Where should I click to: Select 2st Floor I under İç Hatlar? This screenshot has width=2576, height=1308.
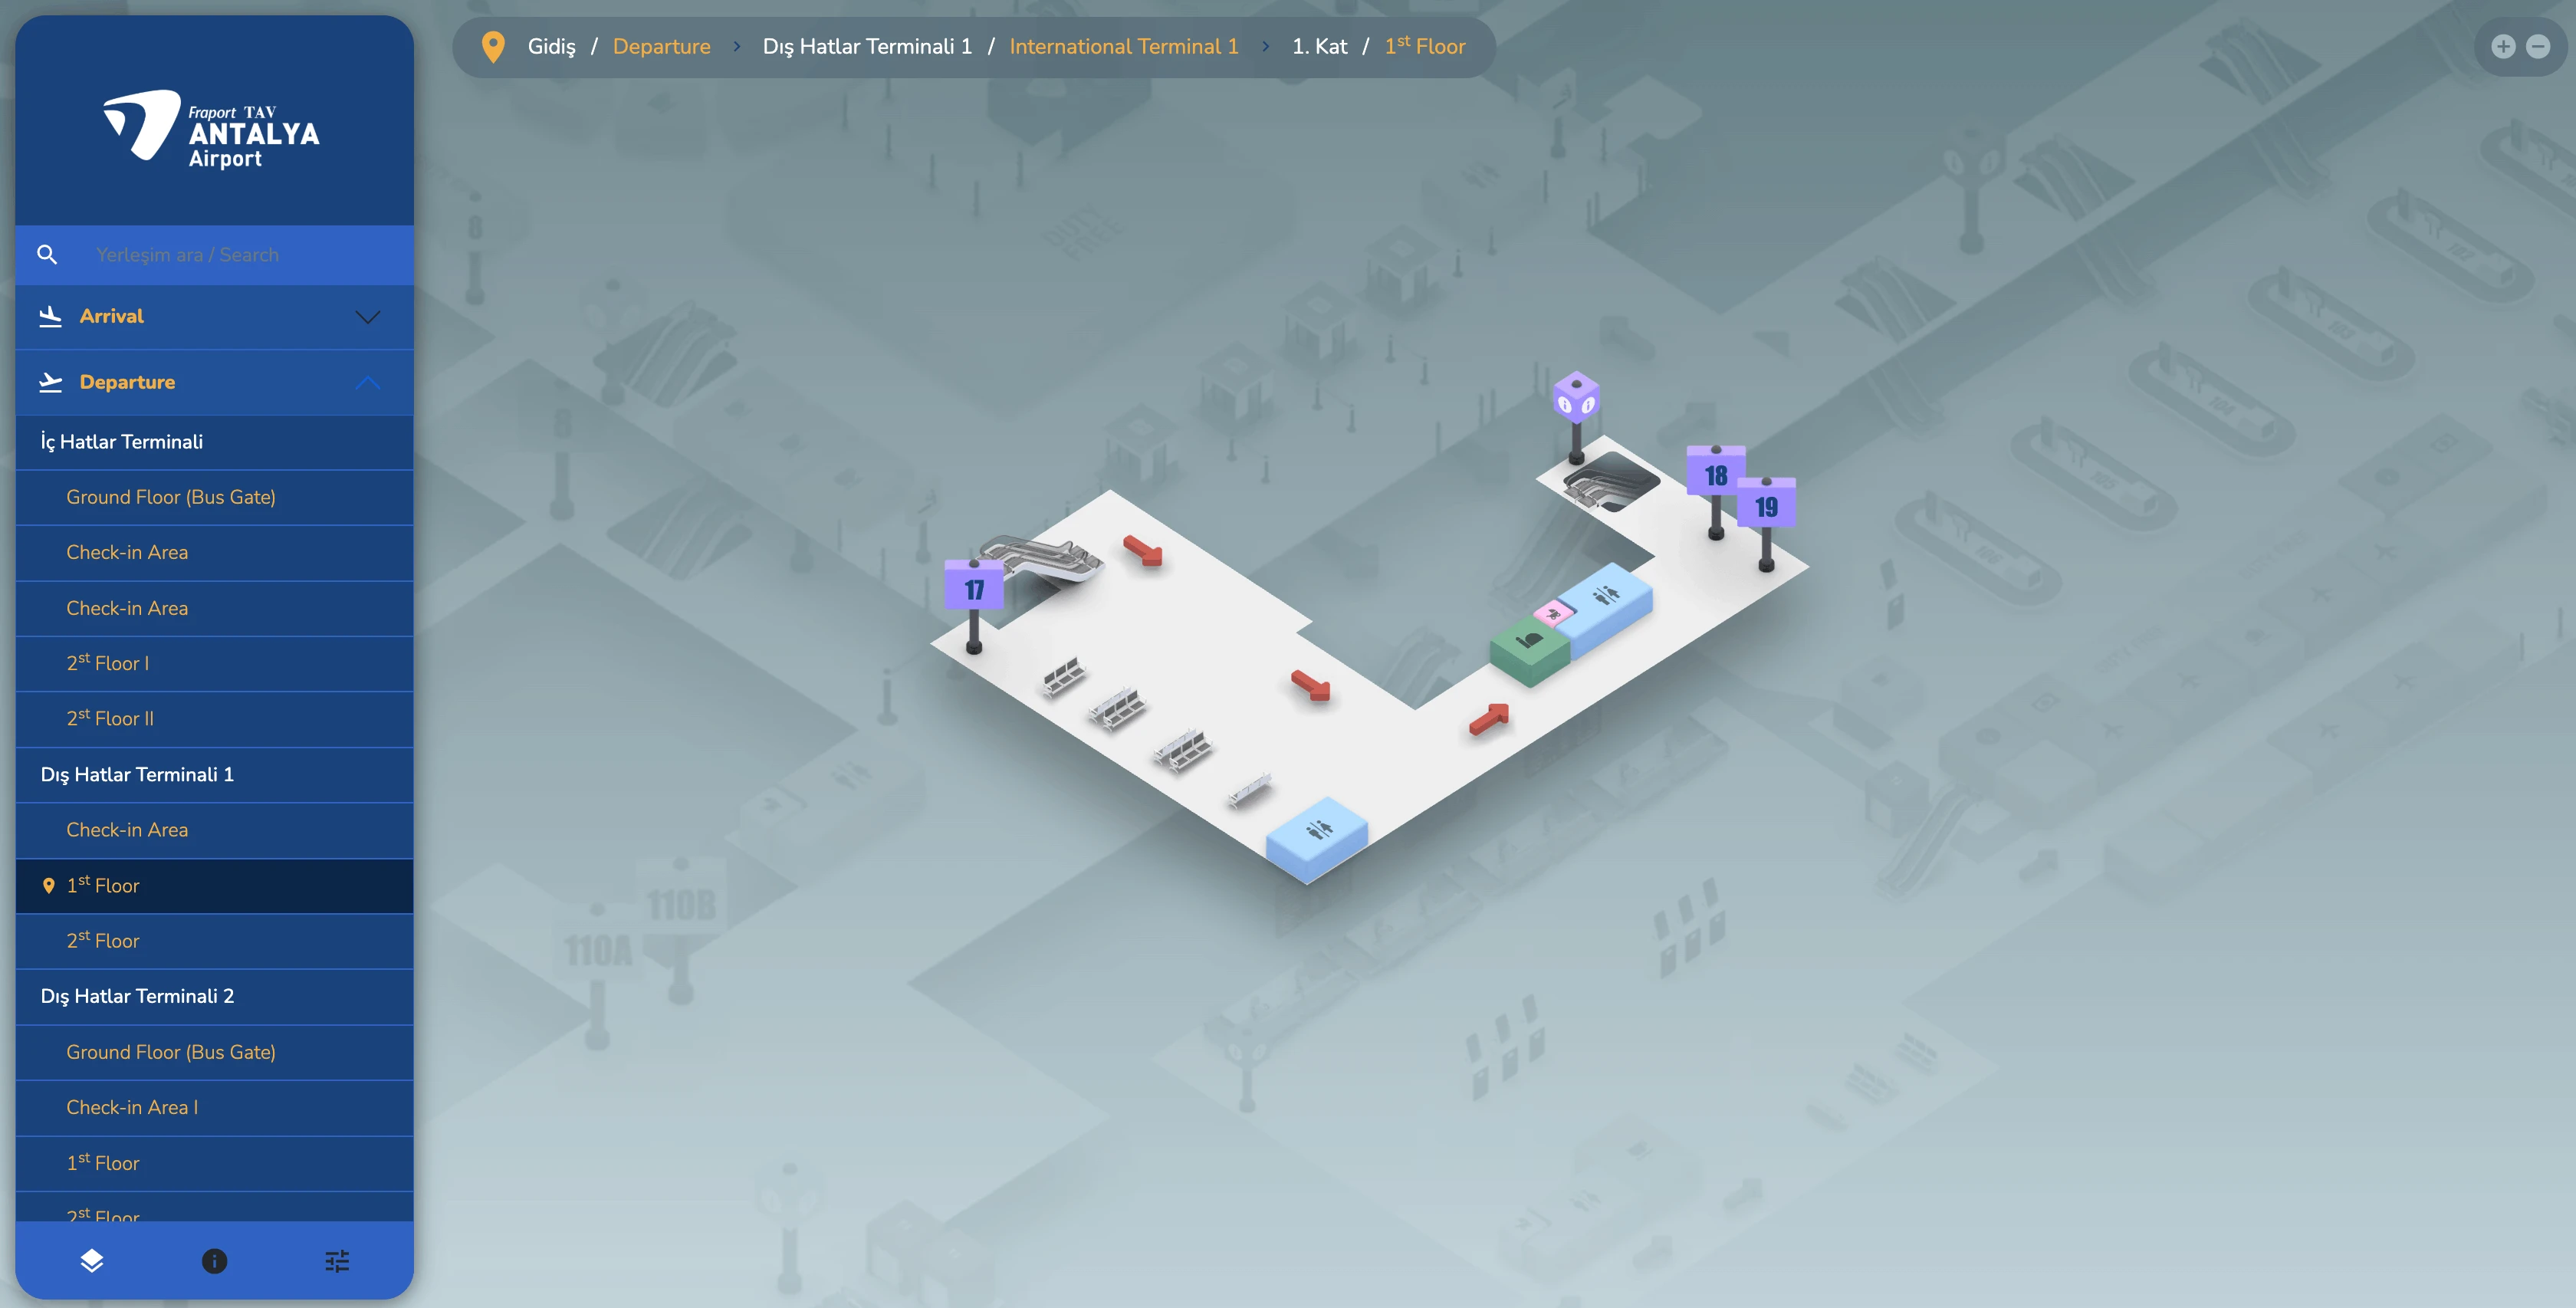[107, 663]
